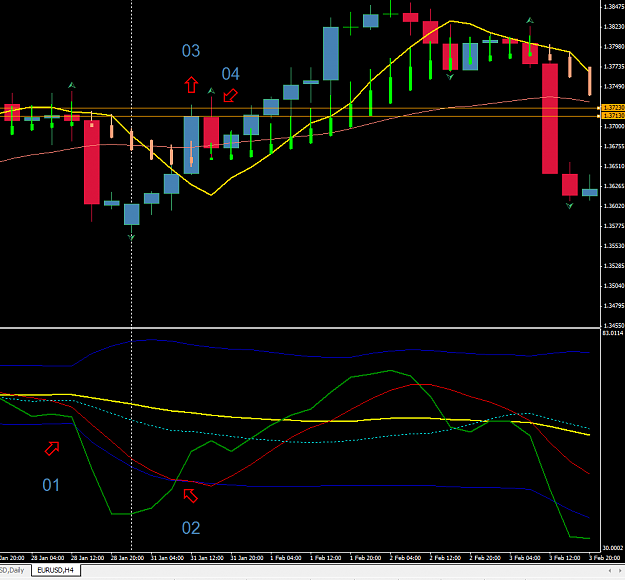The width and height of the screenshot is (625, 580).
Task: Click the 1.35040 price axis label
Action: [614, 286]
